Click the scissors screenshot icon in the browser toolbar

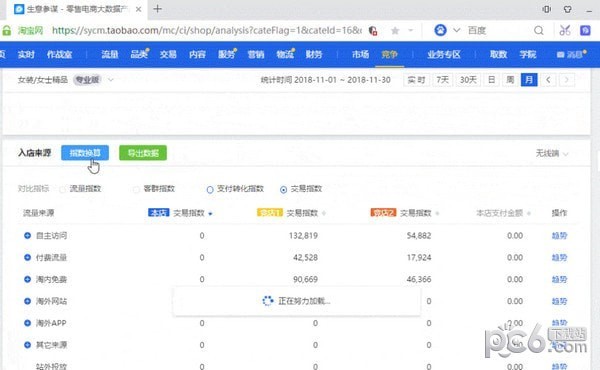click(565, 30)
